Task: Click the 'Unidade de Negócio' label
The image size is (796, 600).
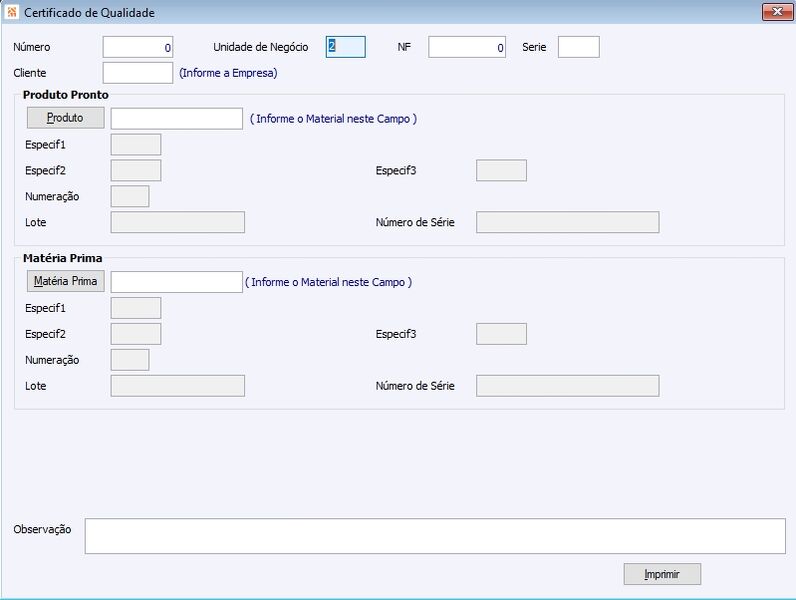Action: [260, 47]
